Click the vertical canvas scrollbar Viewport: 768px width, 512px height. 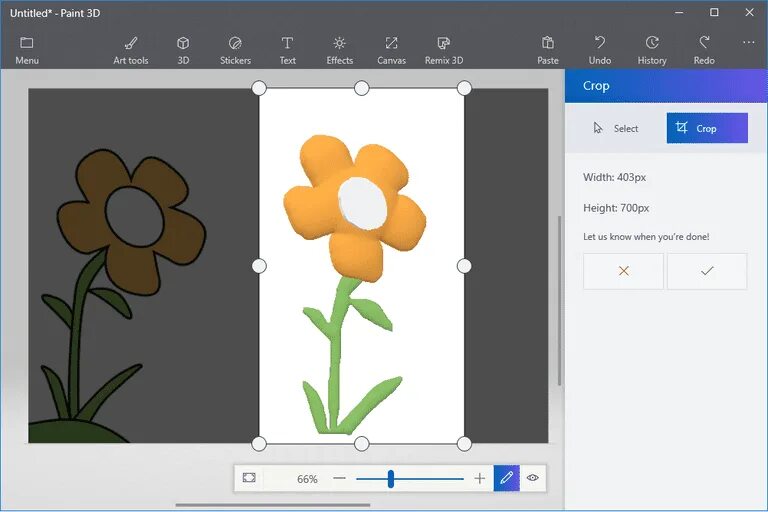click(x=559, y=300)
